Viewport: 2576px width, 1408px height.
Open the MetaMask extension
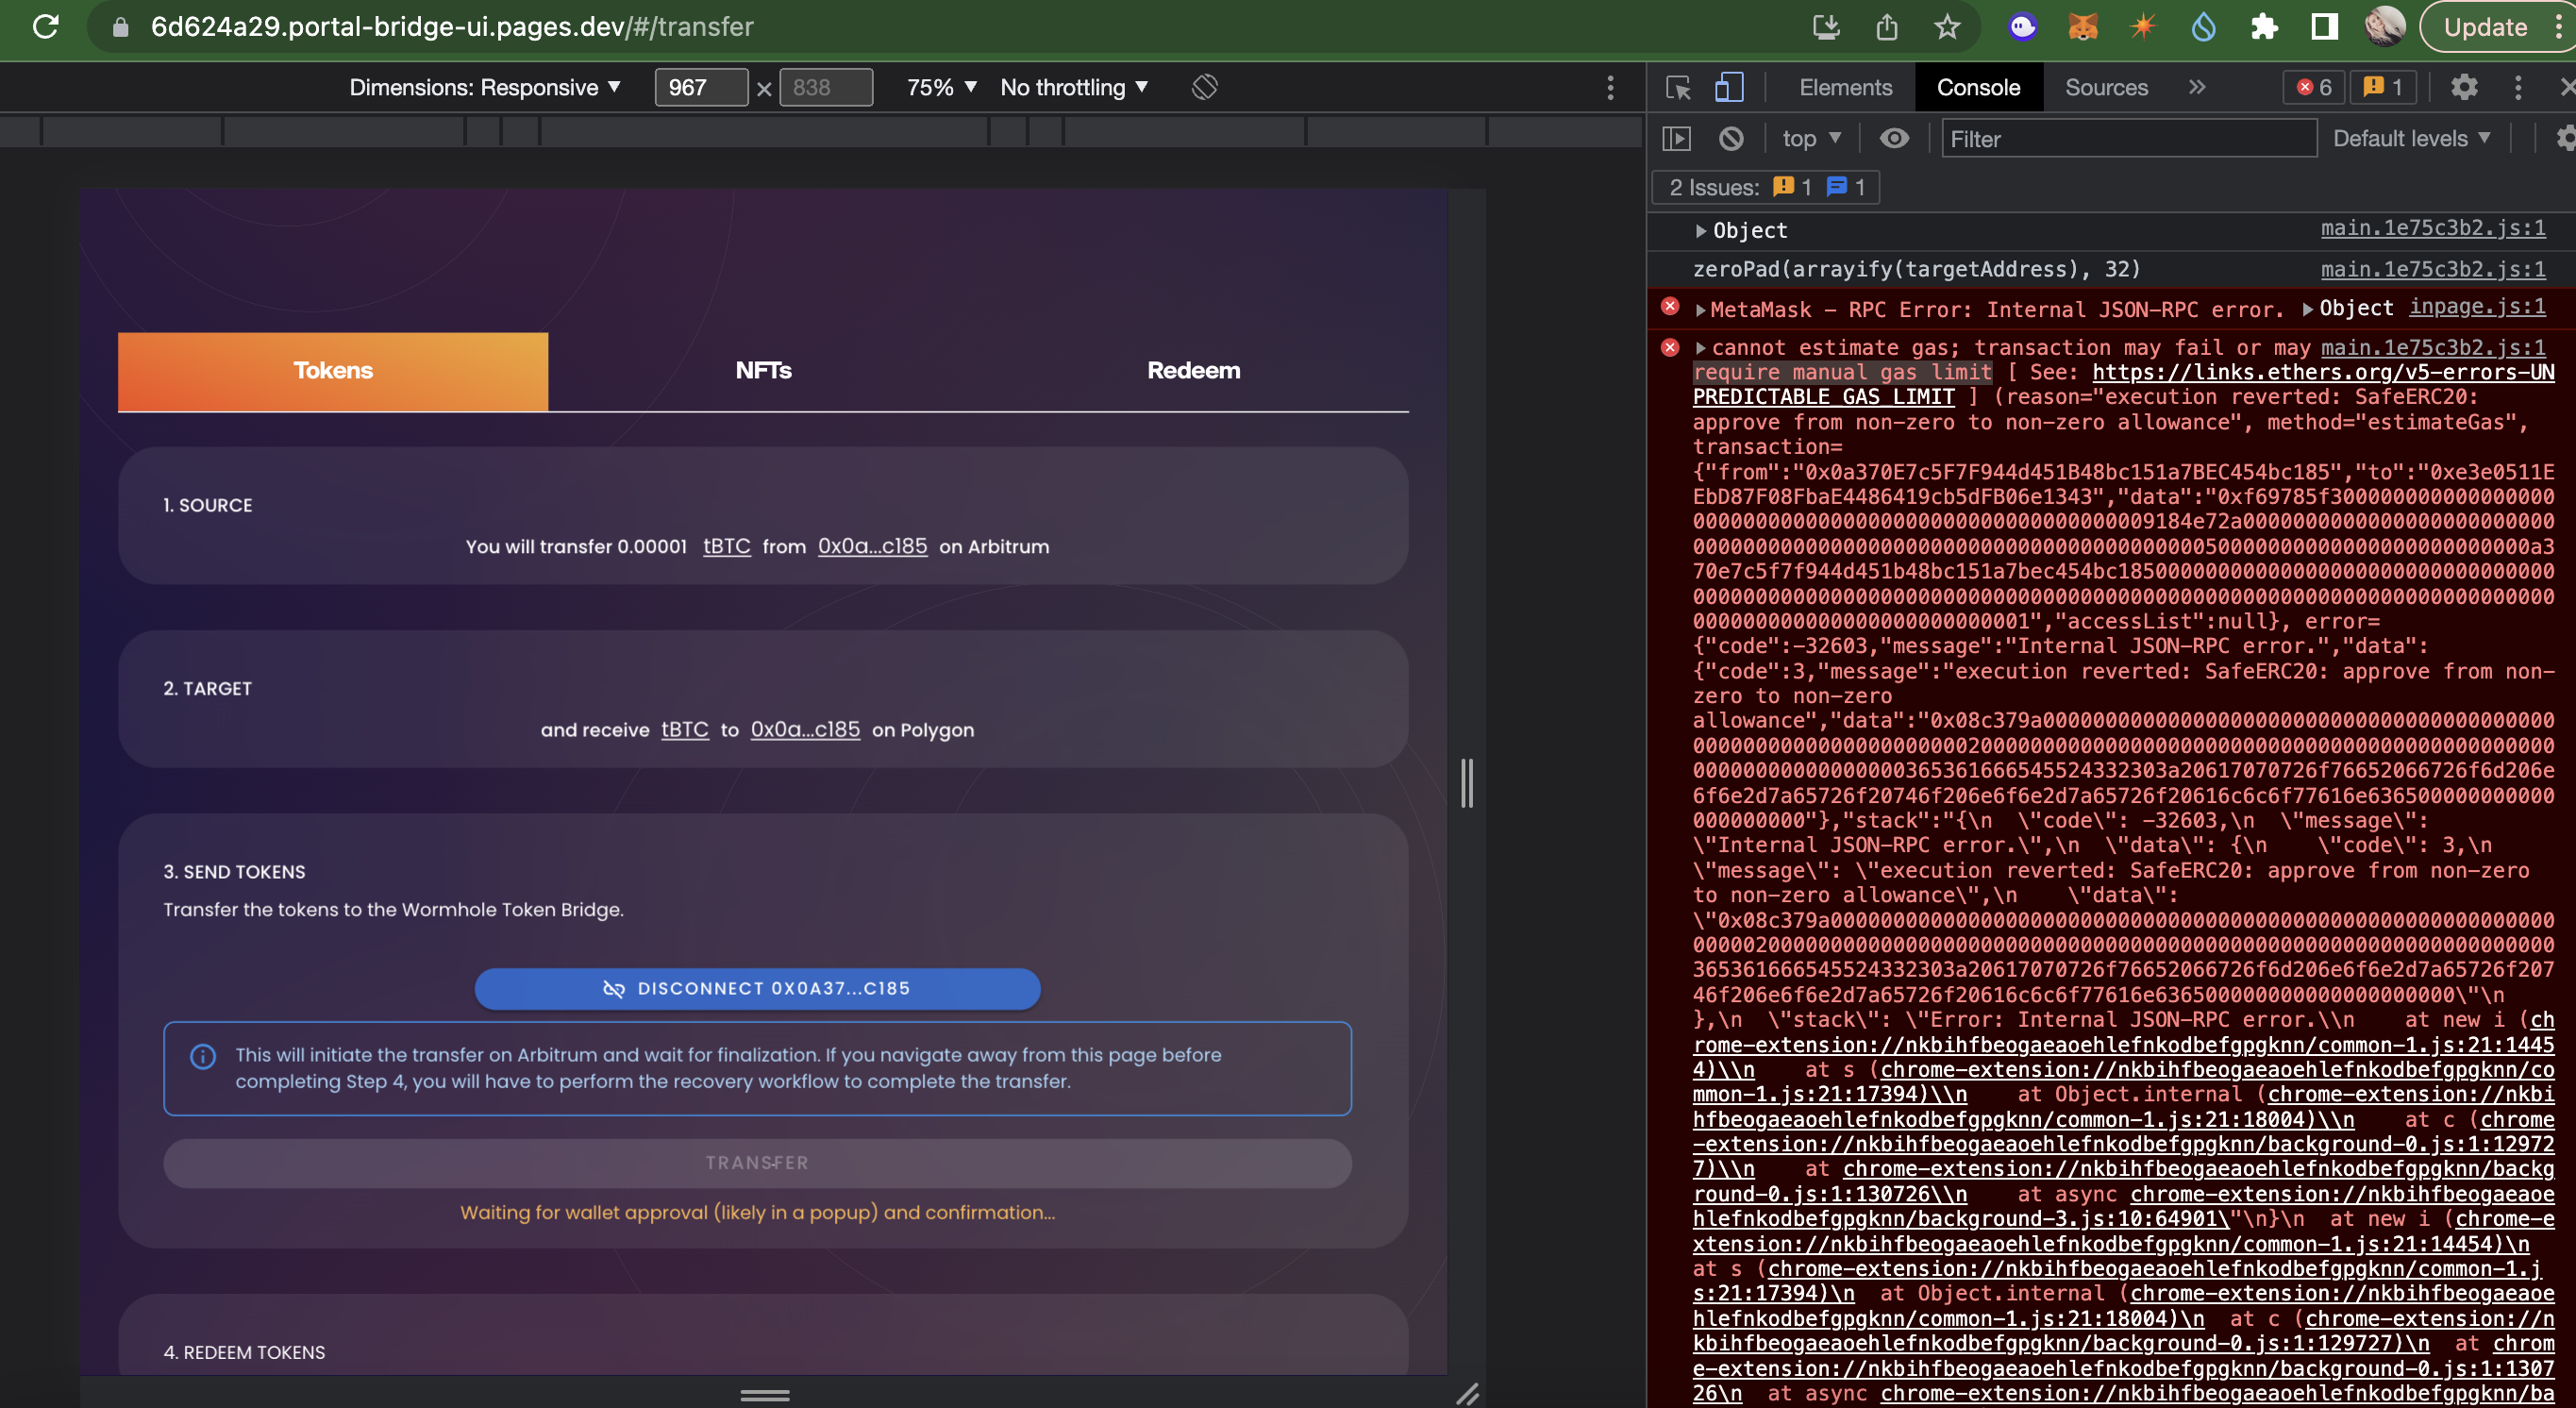click(2081, 27)
